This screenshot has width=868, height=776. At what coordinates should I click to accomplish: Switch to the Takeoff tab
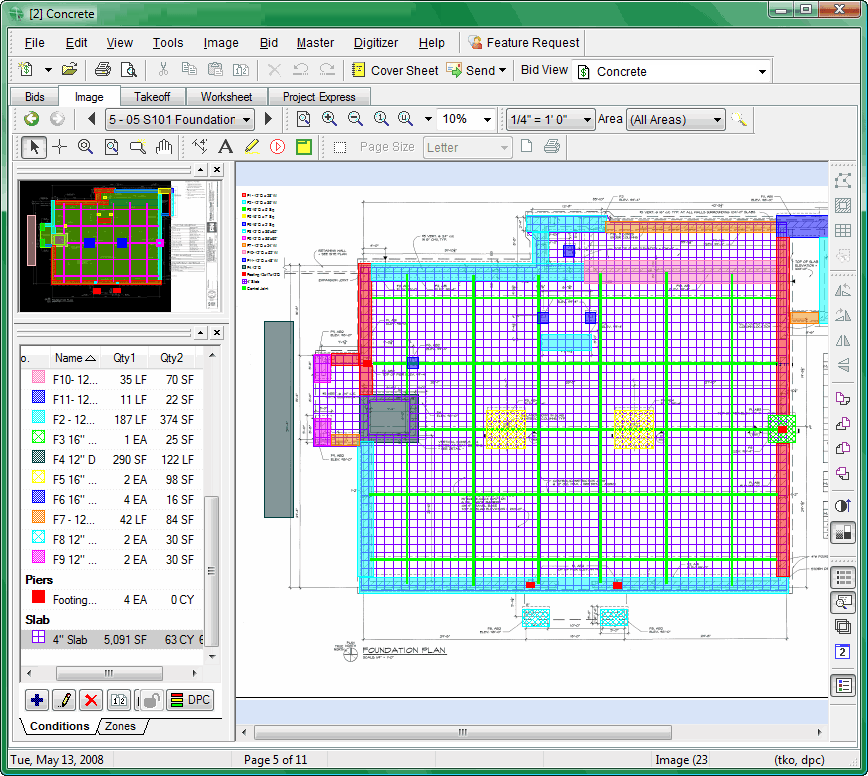pyautogui.click(x=152, y=97)
